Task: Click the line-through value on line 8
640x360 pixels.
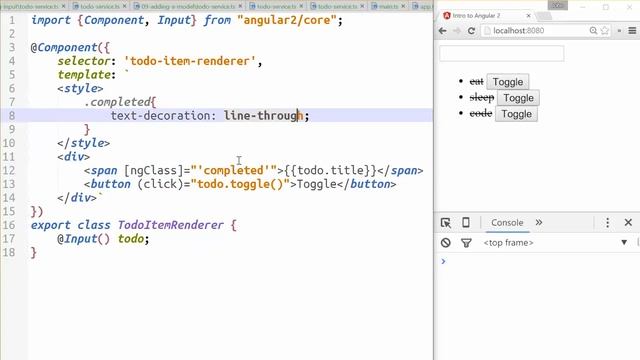Action: point(264,116)
